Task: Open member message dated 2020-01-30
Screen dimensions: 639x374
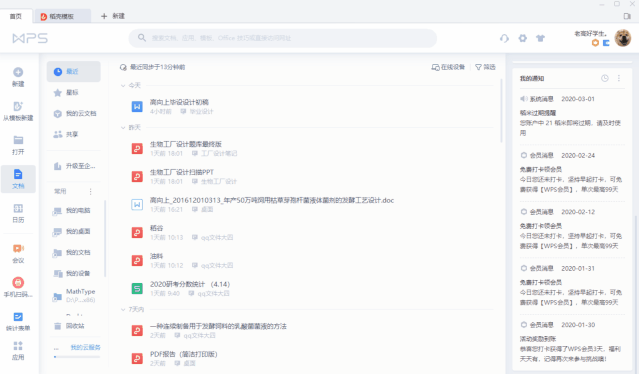Action: (x=572, y=342)
